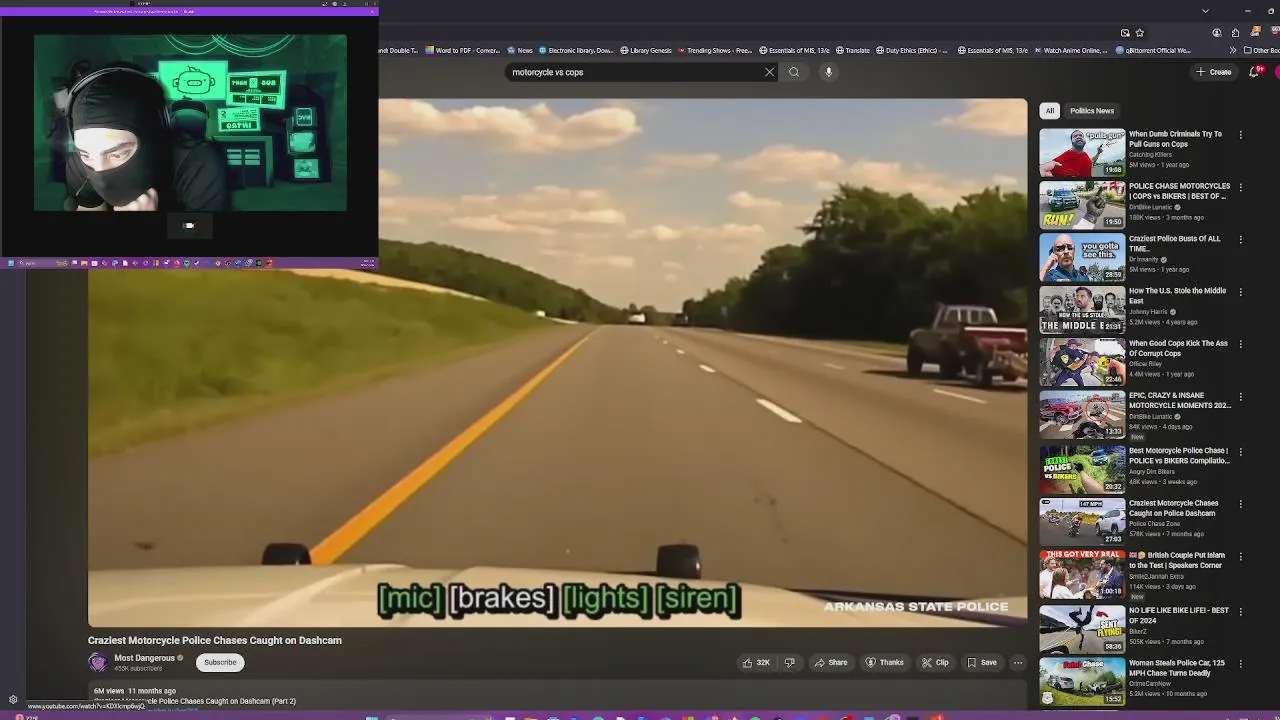Open options menu for When Dumb Criminals video
Image resolution: width=1280 pixels, height=720 pixels.
click(1241, 135)
